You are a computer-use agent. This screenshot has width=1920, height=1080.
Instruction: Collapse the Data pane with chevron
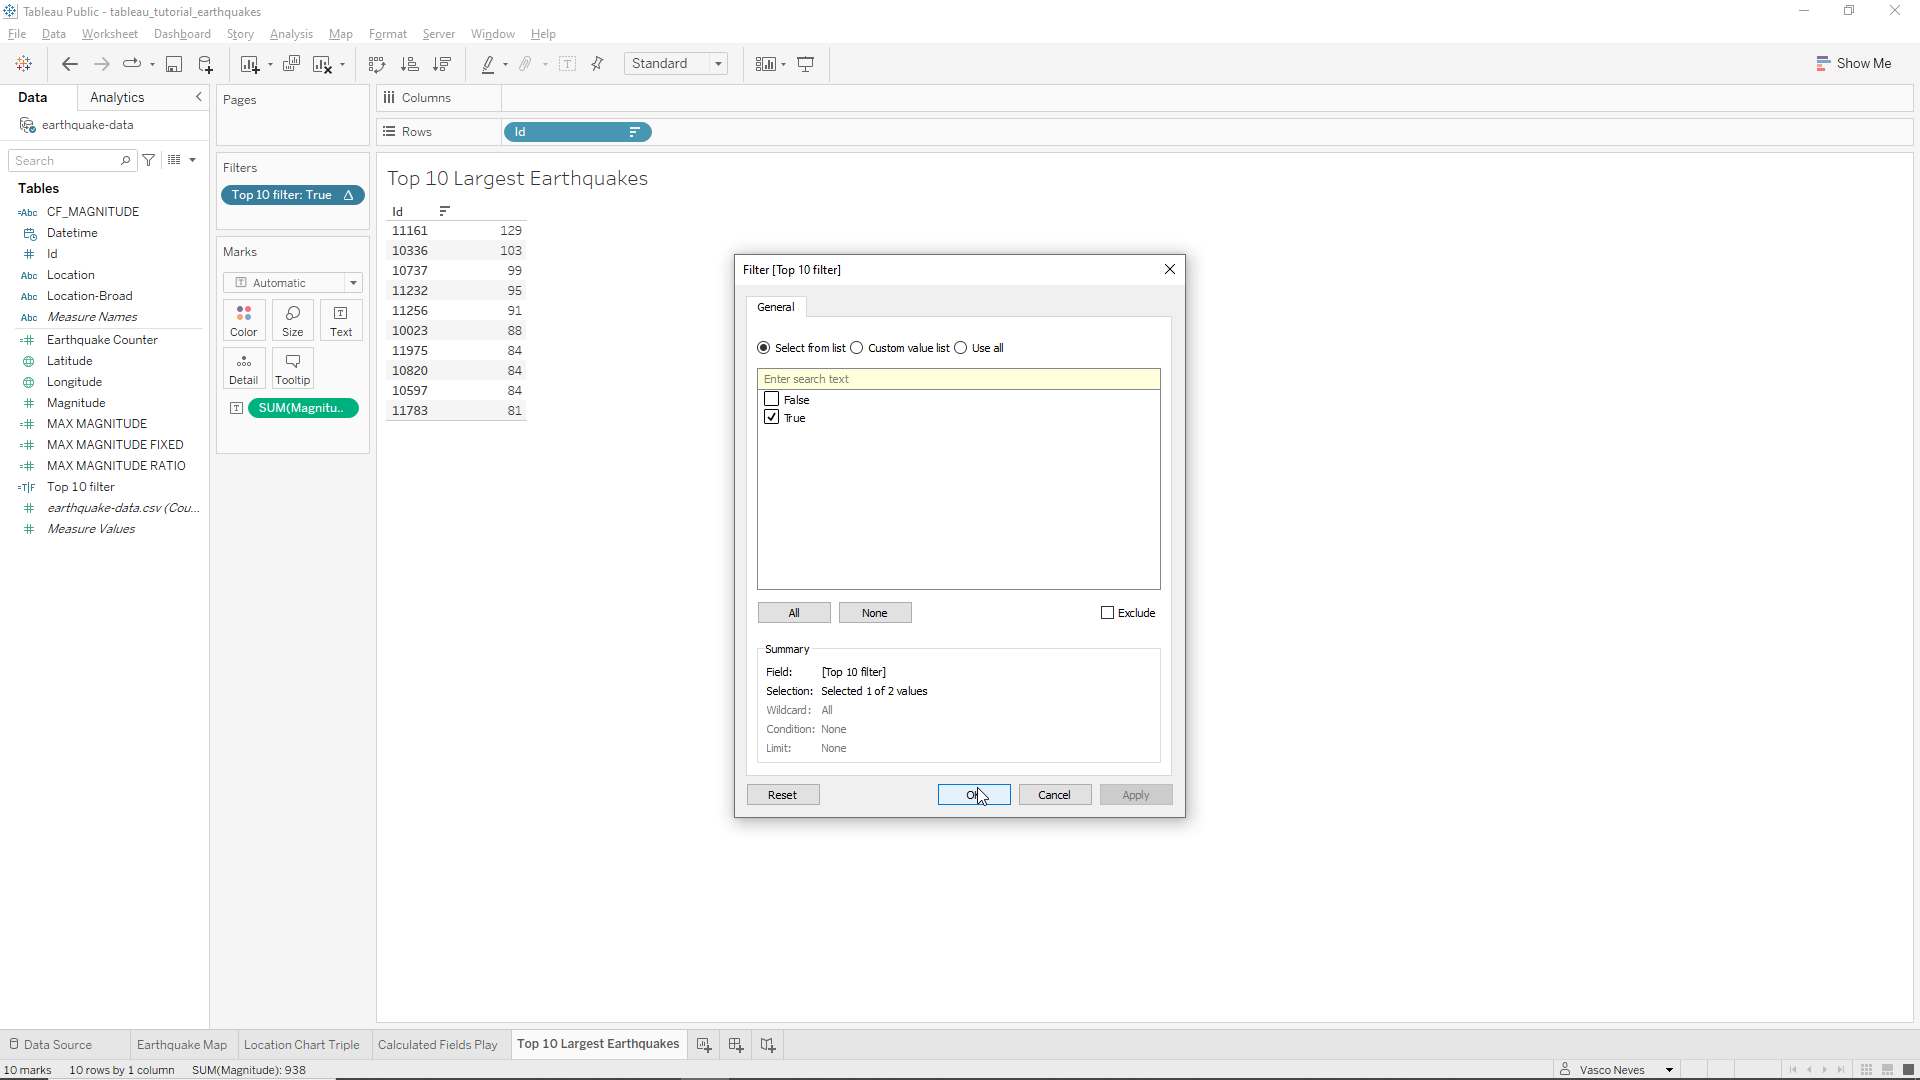(198, 97)
